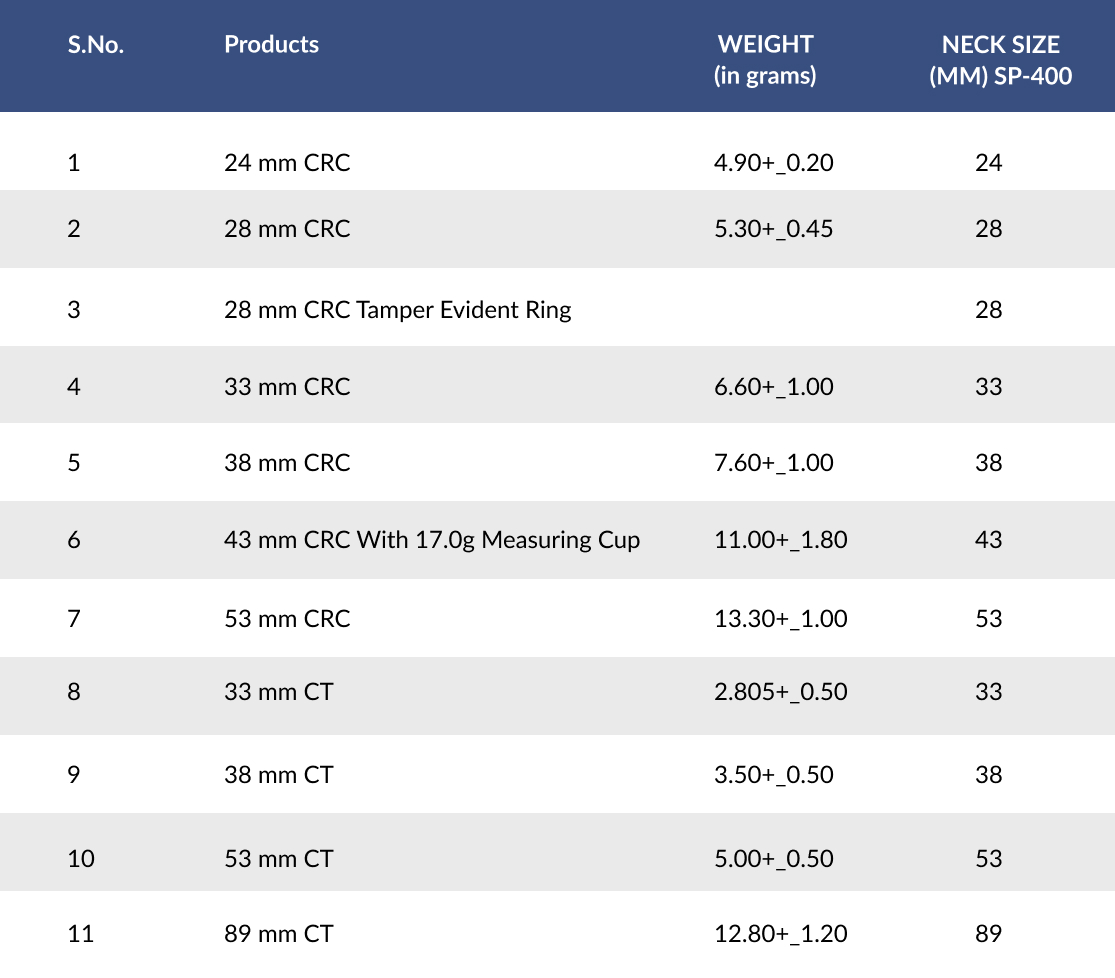Image resolution: width=1115 pixels, height=978 pixels.
Task: Select the 24 mm CRC product cell
Action: (x=287, y=163)
